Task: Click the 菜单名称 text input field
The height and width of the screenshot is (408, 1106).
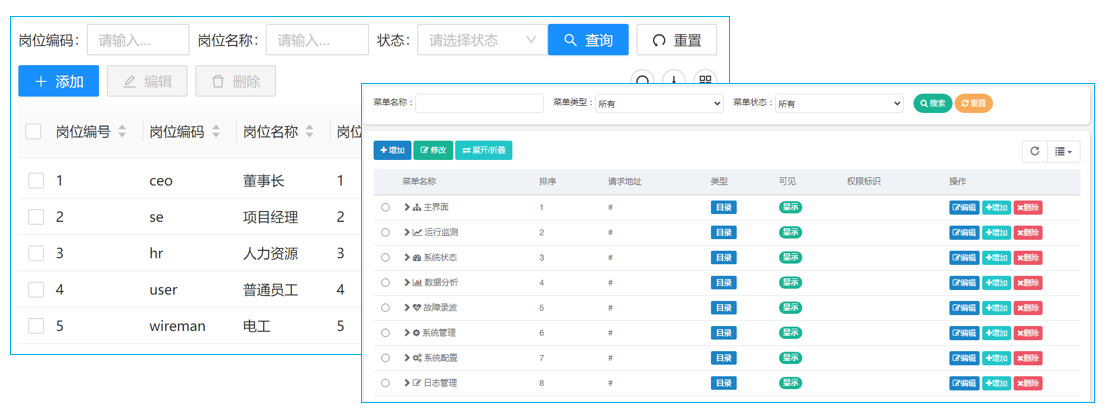Action: (x=479, y=103)
